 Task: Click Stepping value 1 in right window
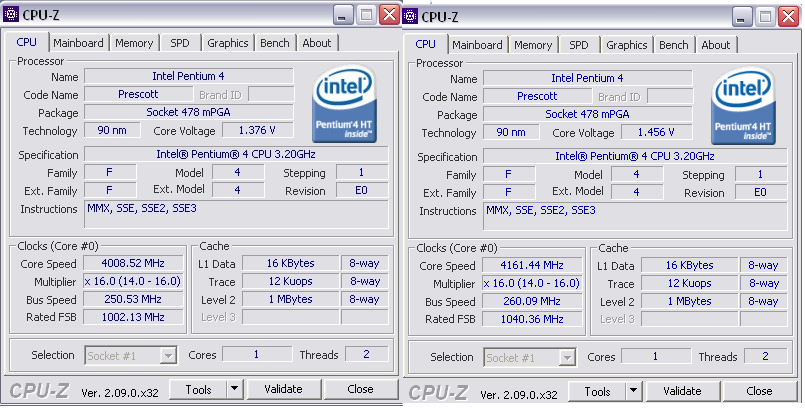click(x=761, y=174)
